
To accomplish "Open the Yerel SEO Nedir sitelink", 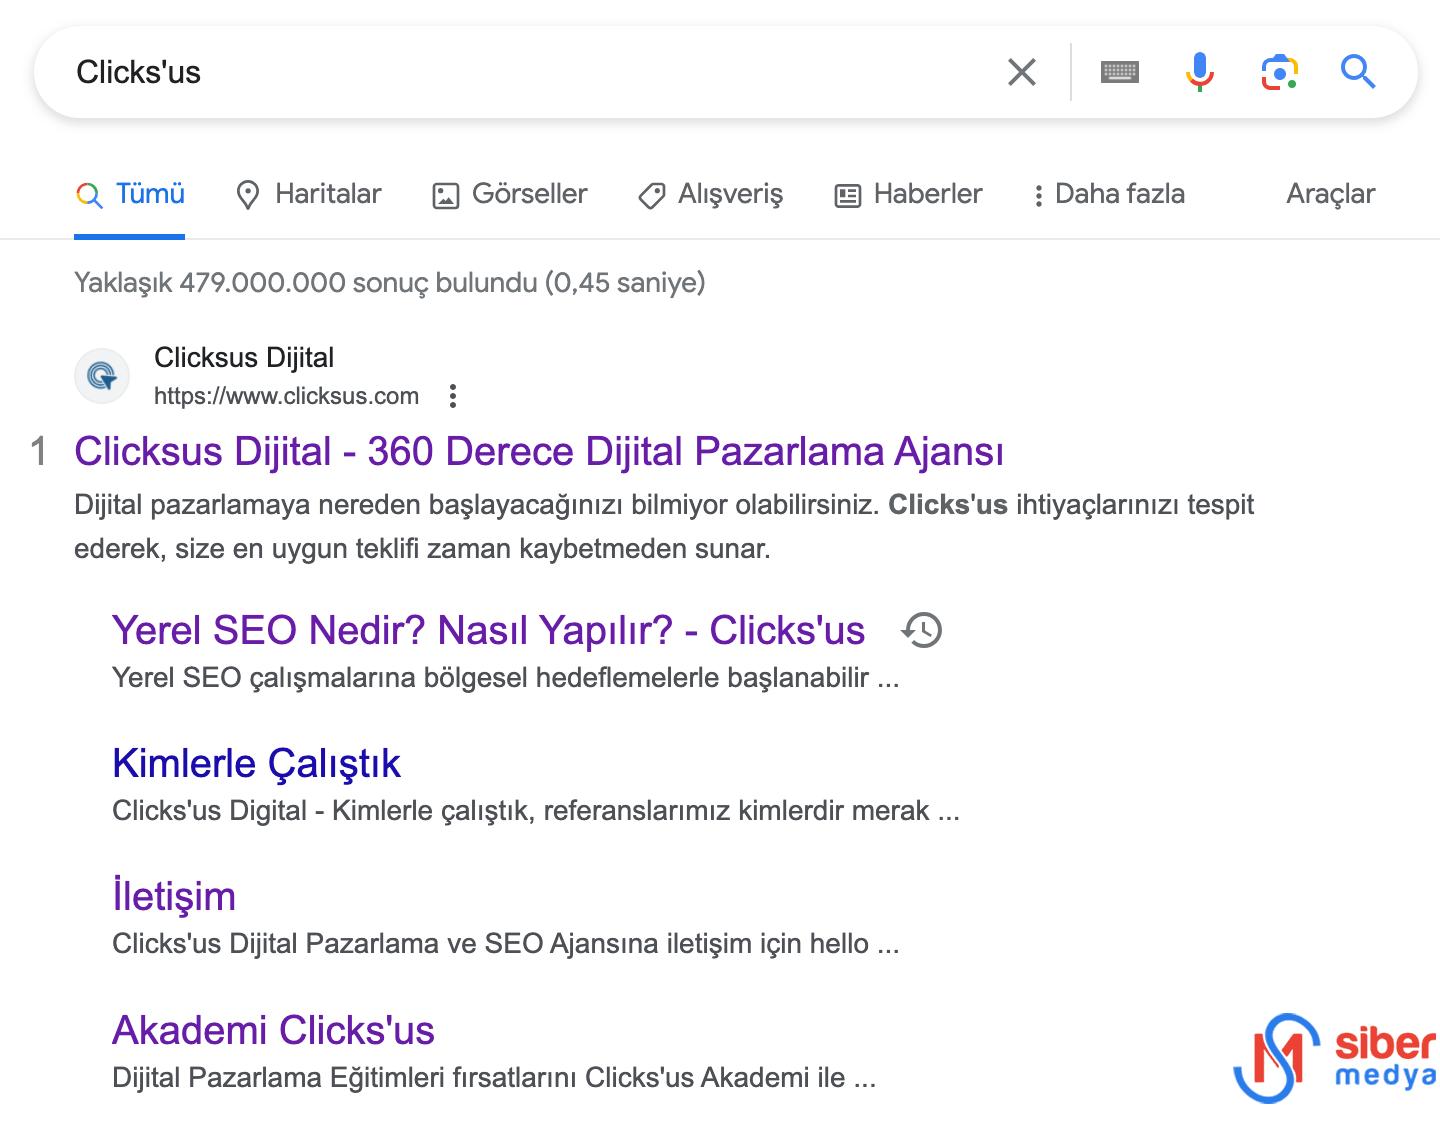I will tap(488, 631).
